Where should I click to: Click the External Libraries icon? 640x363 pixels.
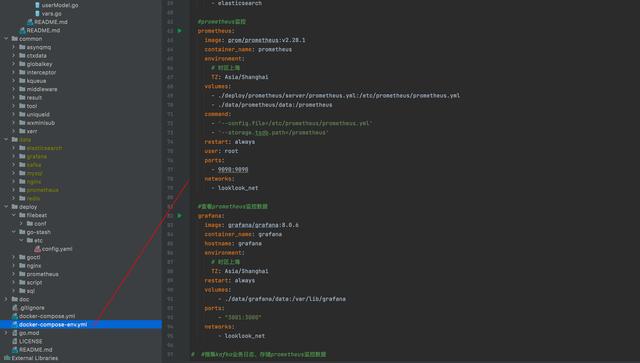[x=7, y=358]
